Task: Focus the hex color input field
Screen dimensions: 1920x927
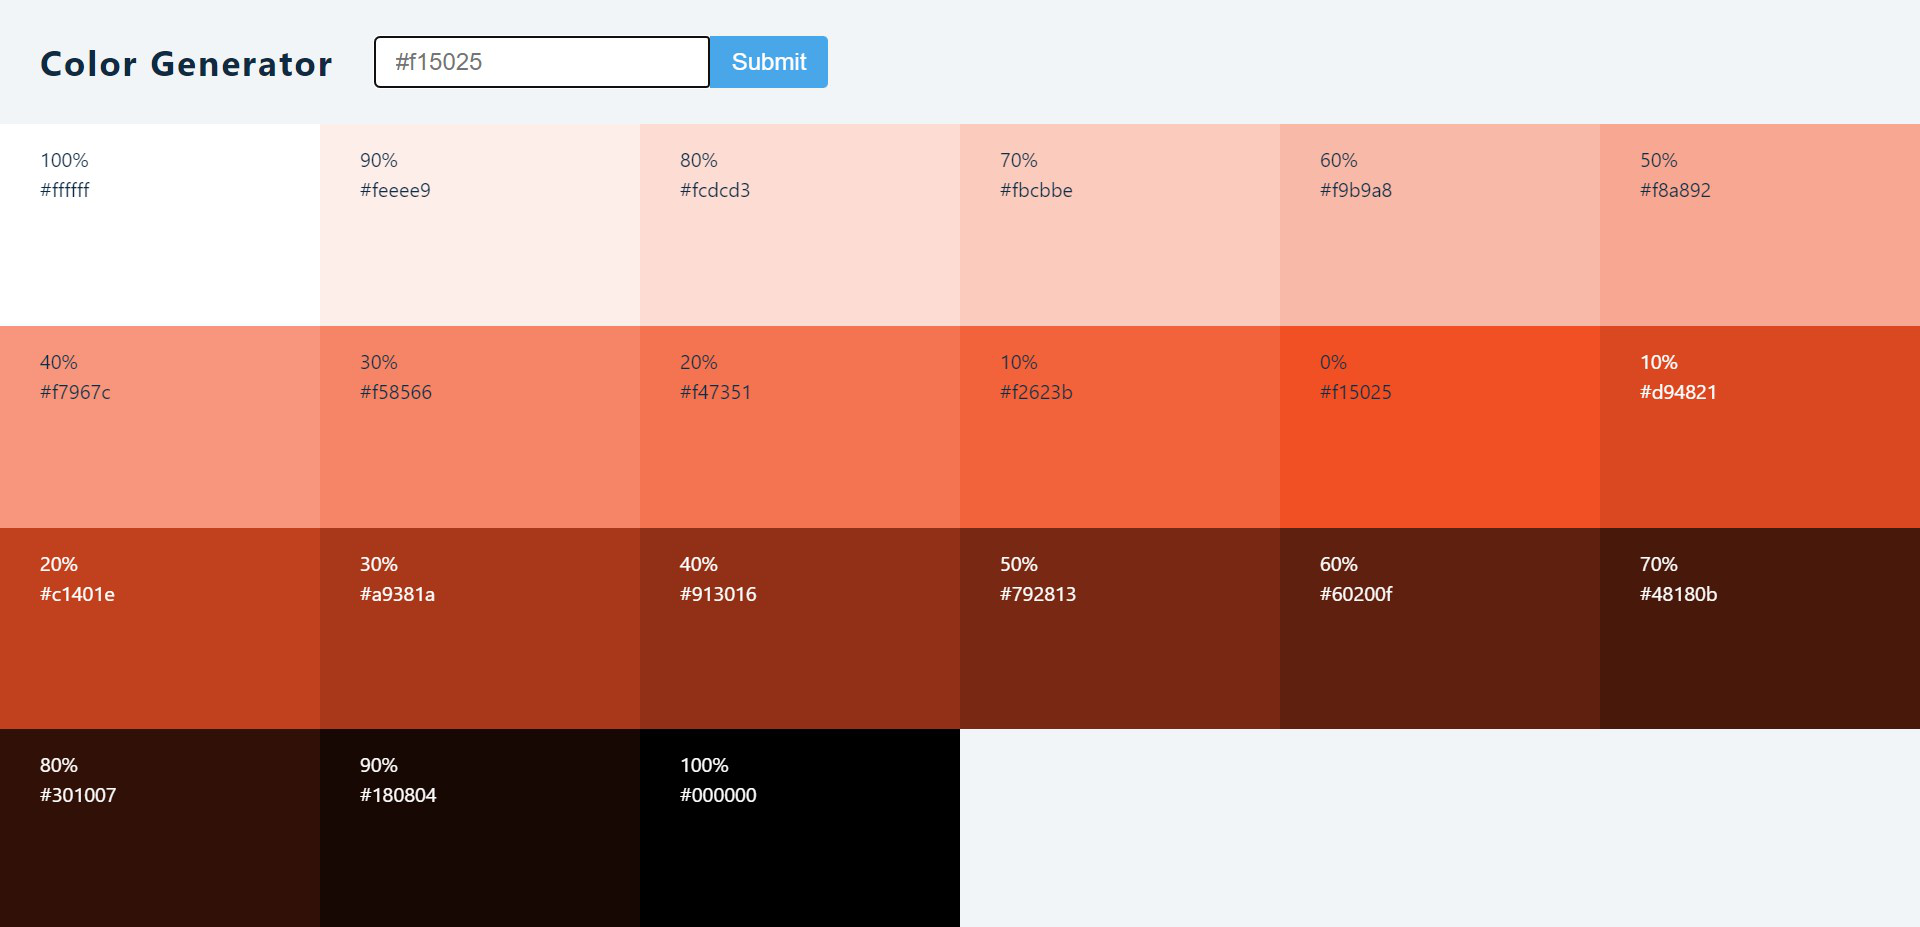Action: pyautogui.click(x=541, y=62)
